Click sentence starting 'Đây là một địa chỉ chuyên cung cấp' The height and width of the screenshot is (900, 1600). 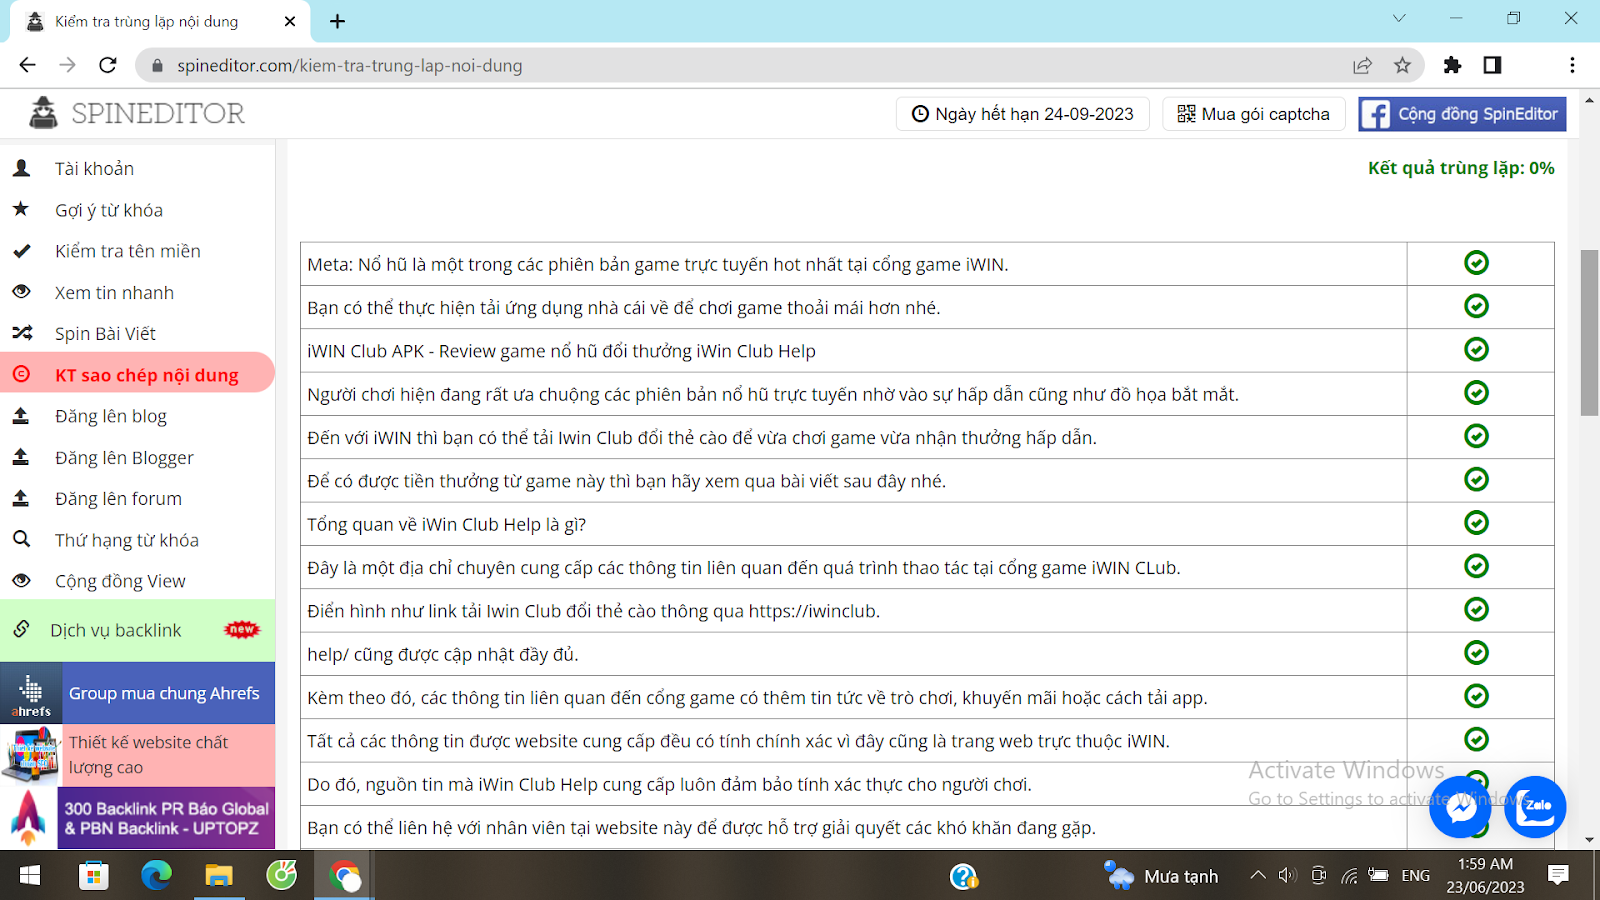(x=744, y=568)
